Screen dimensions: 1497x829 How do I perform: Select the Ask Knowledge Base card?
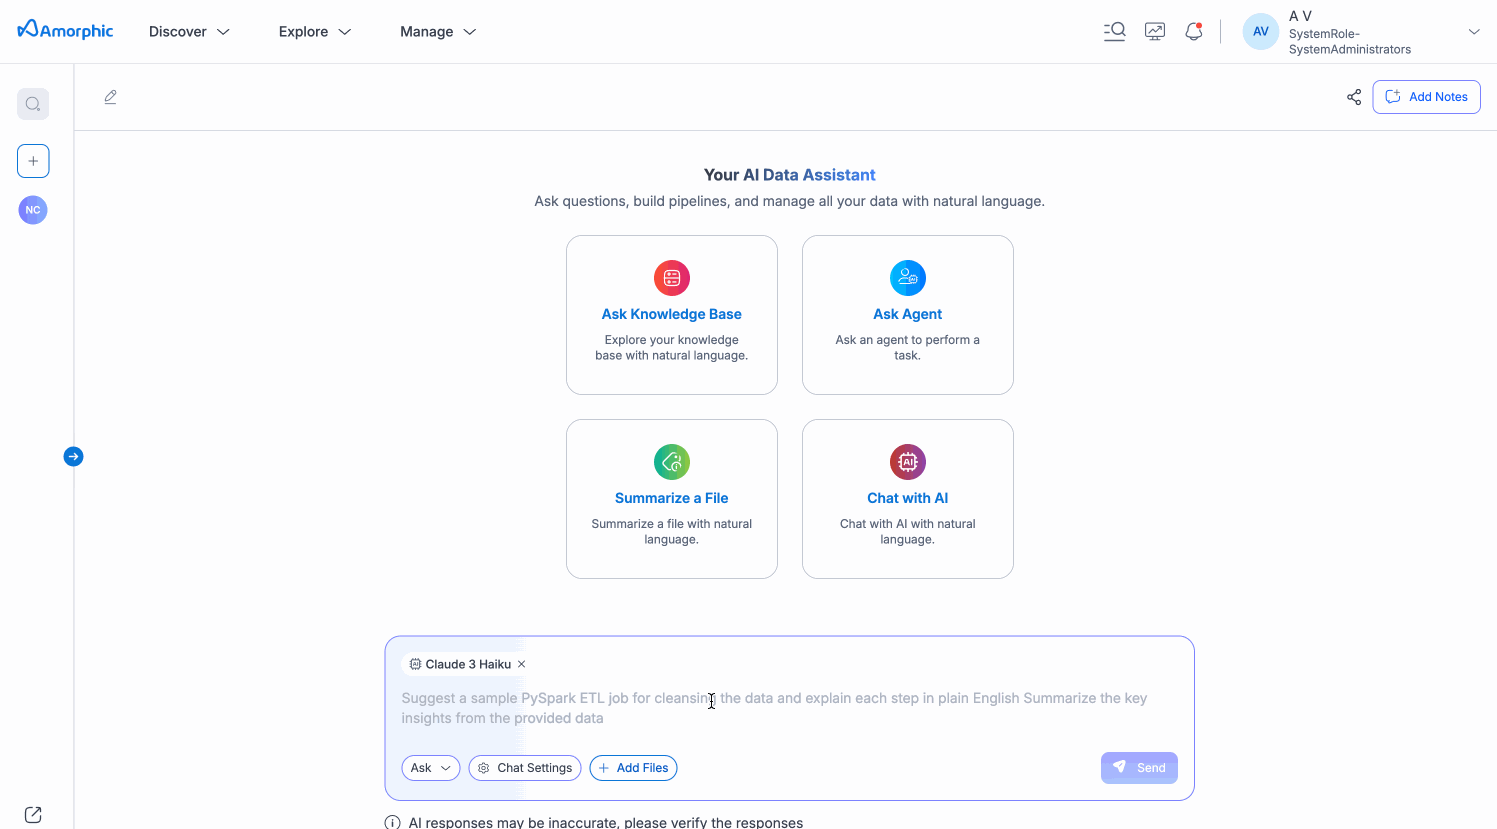click(x=672, y=315)
